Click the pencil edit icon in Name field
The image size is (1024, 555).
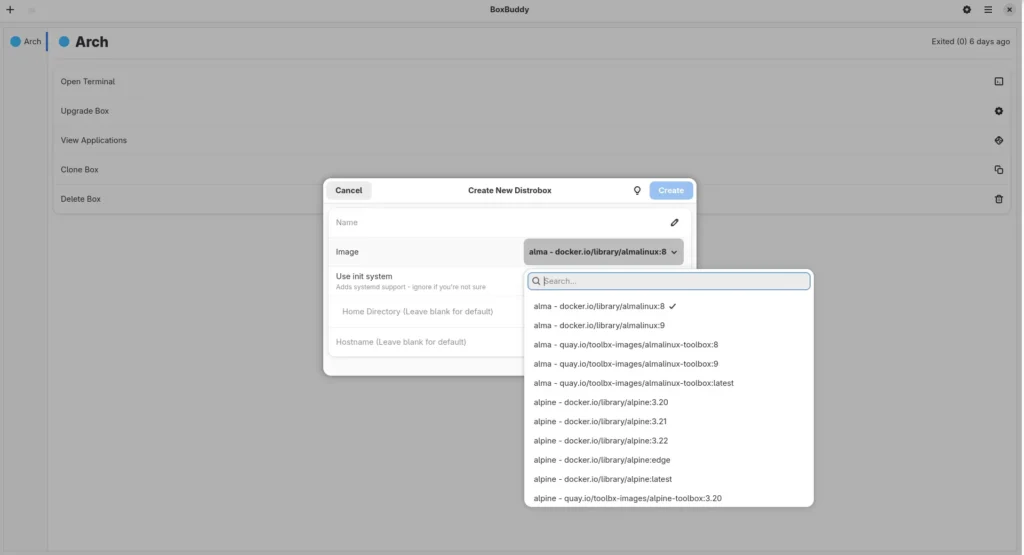pos(675,223)
